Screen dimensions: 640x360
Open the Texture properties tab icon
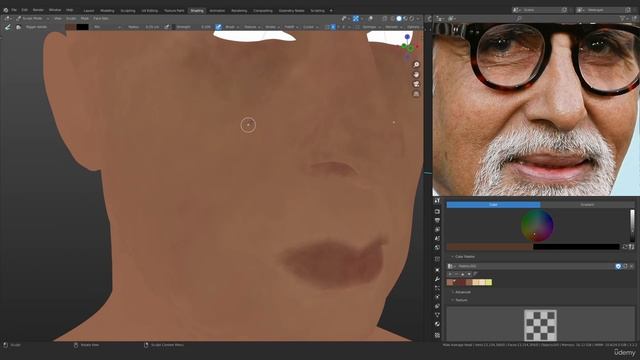[x=437, y=335]
